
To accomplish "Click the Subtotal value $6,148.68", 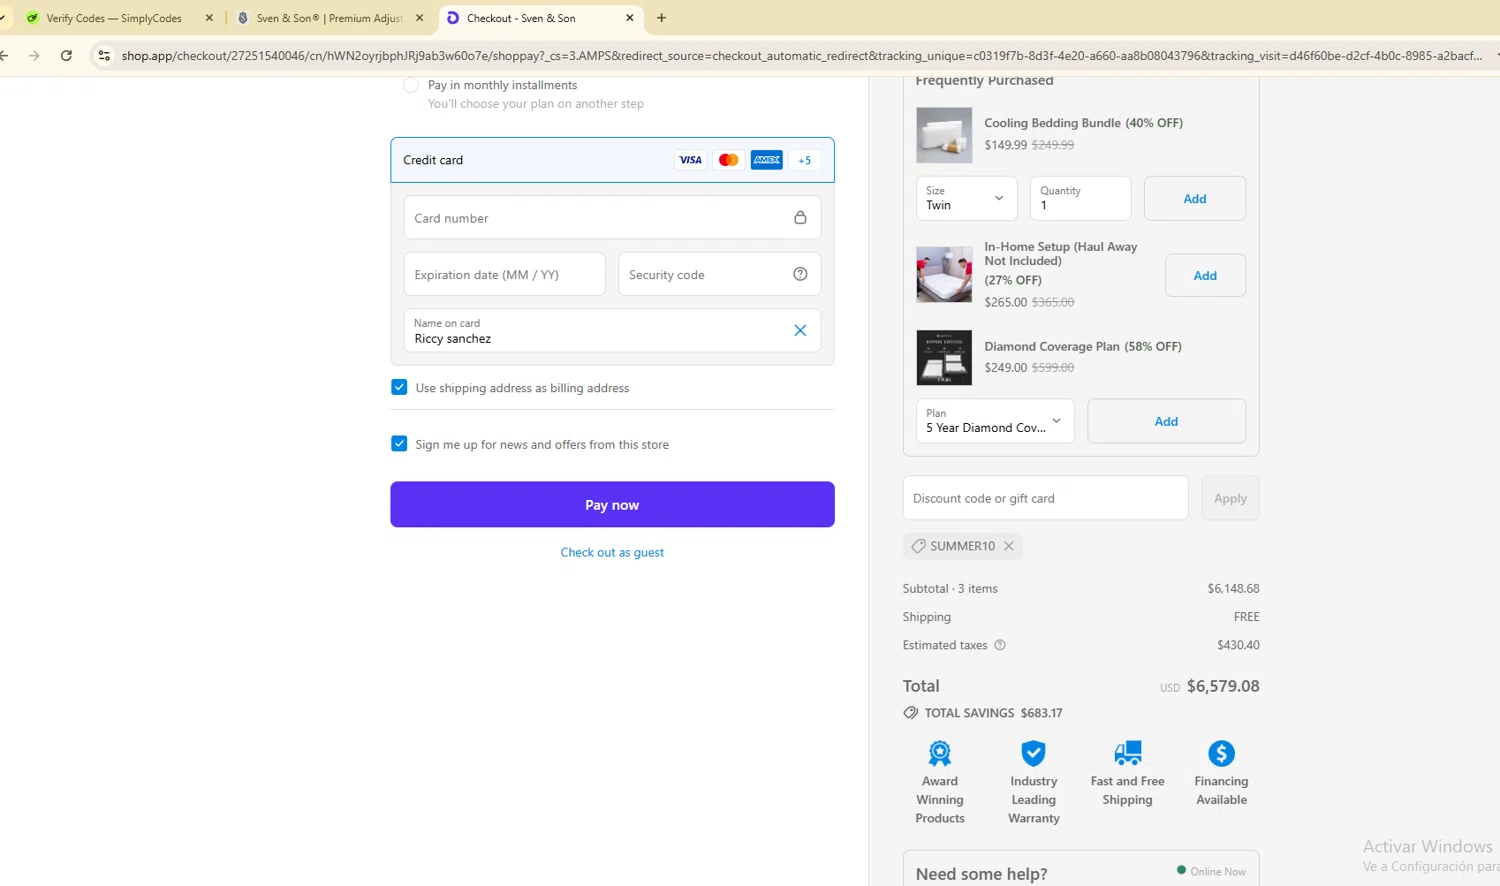I will pyautogui.click(x=1233, y=588).
